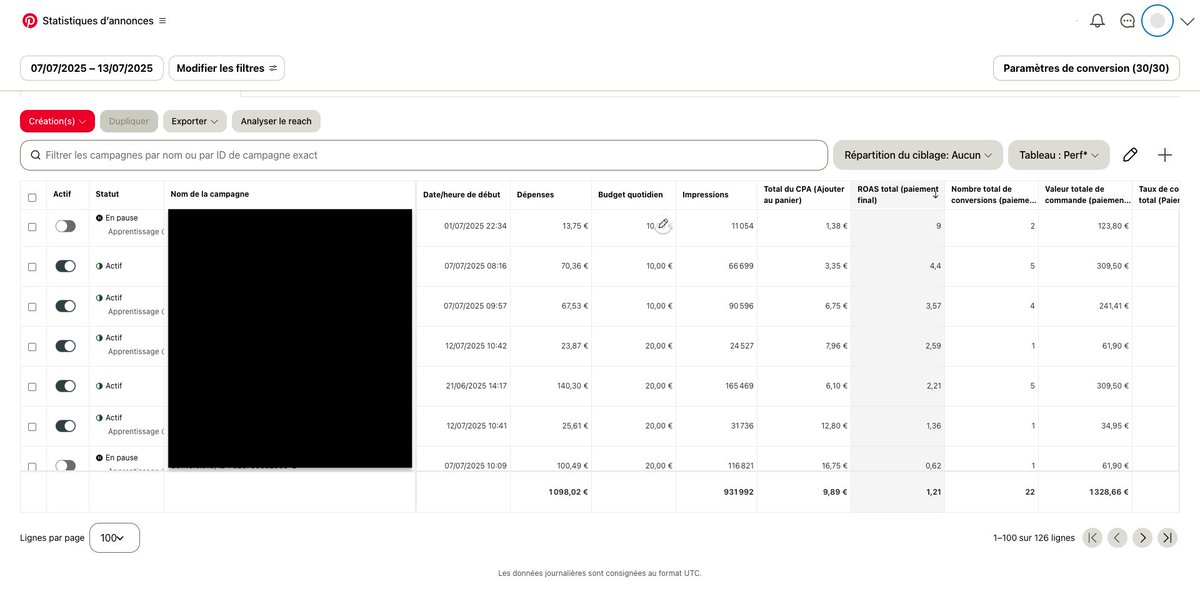Click Total du CPA (Ajouter au panier) header
Viewport: 1200px width, 594px height.
click(804, 194)
